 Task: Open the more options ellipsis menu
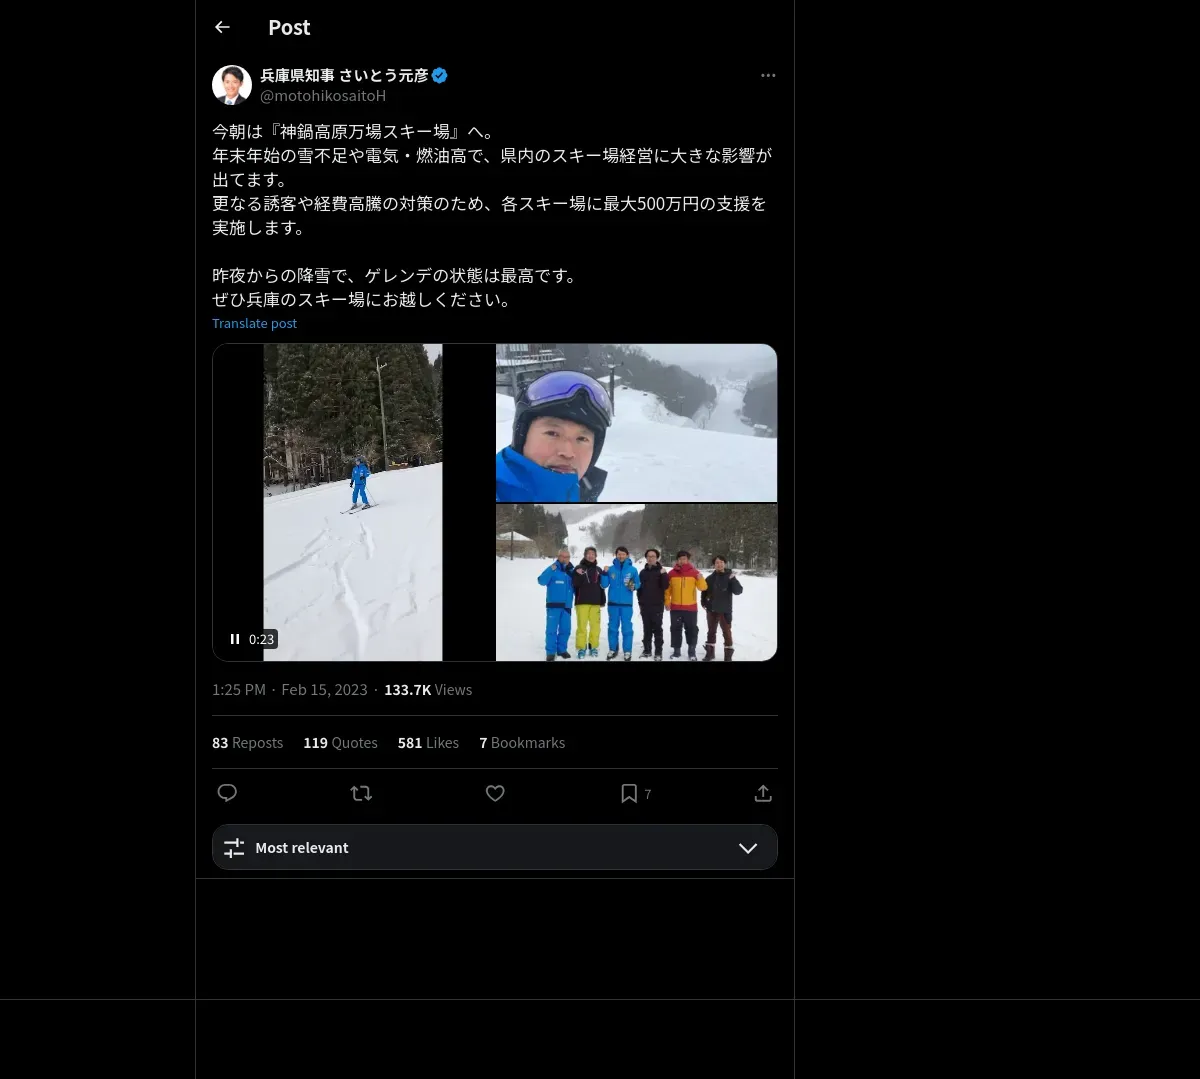(x=768, y=75)
